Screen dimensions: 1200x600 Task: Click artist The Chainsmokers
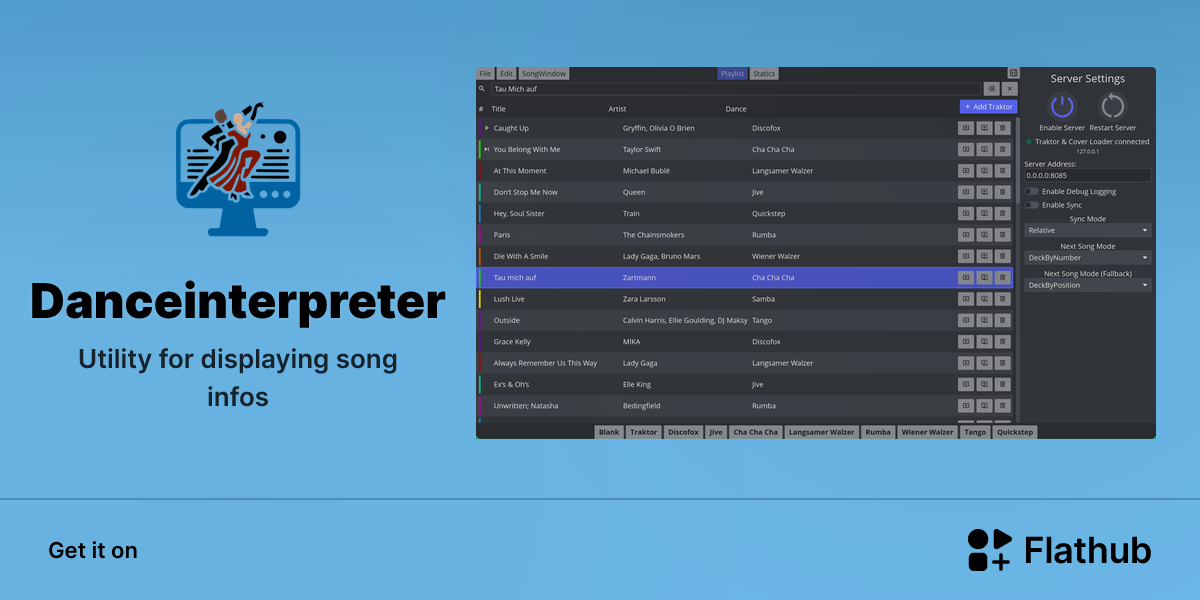pos(653,235)
